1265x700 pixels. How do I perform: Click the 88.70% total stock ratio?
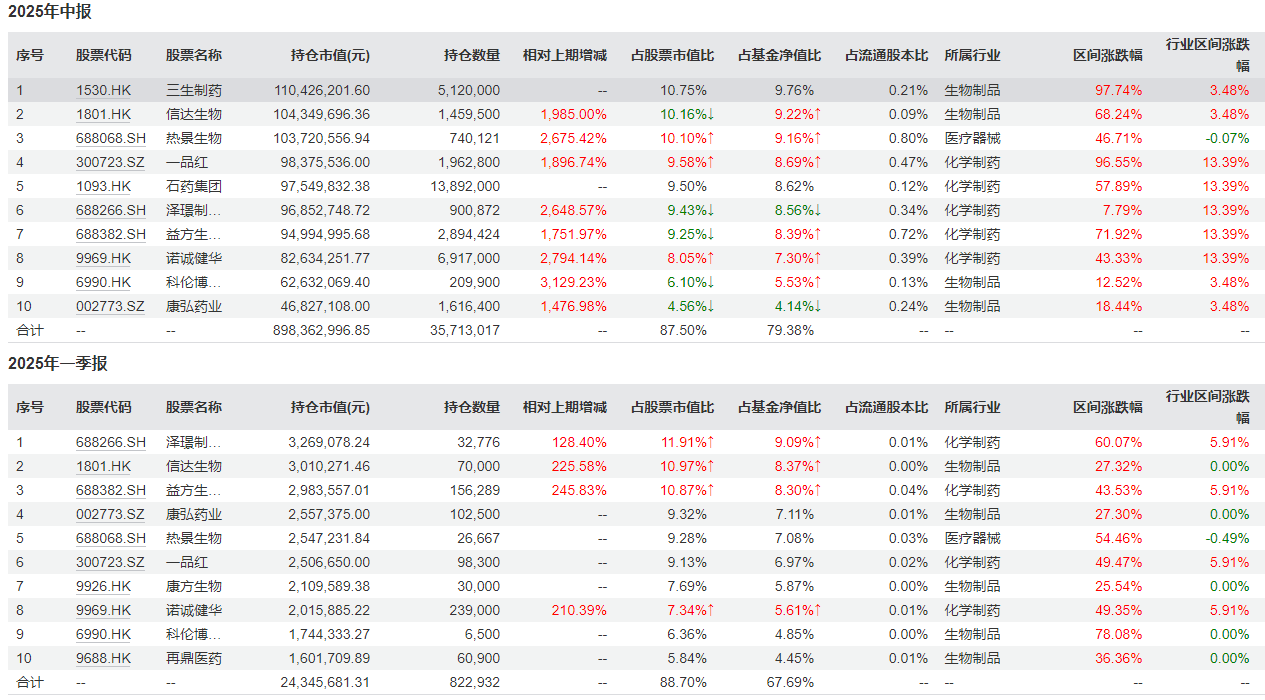click(684, 682)
